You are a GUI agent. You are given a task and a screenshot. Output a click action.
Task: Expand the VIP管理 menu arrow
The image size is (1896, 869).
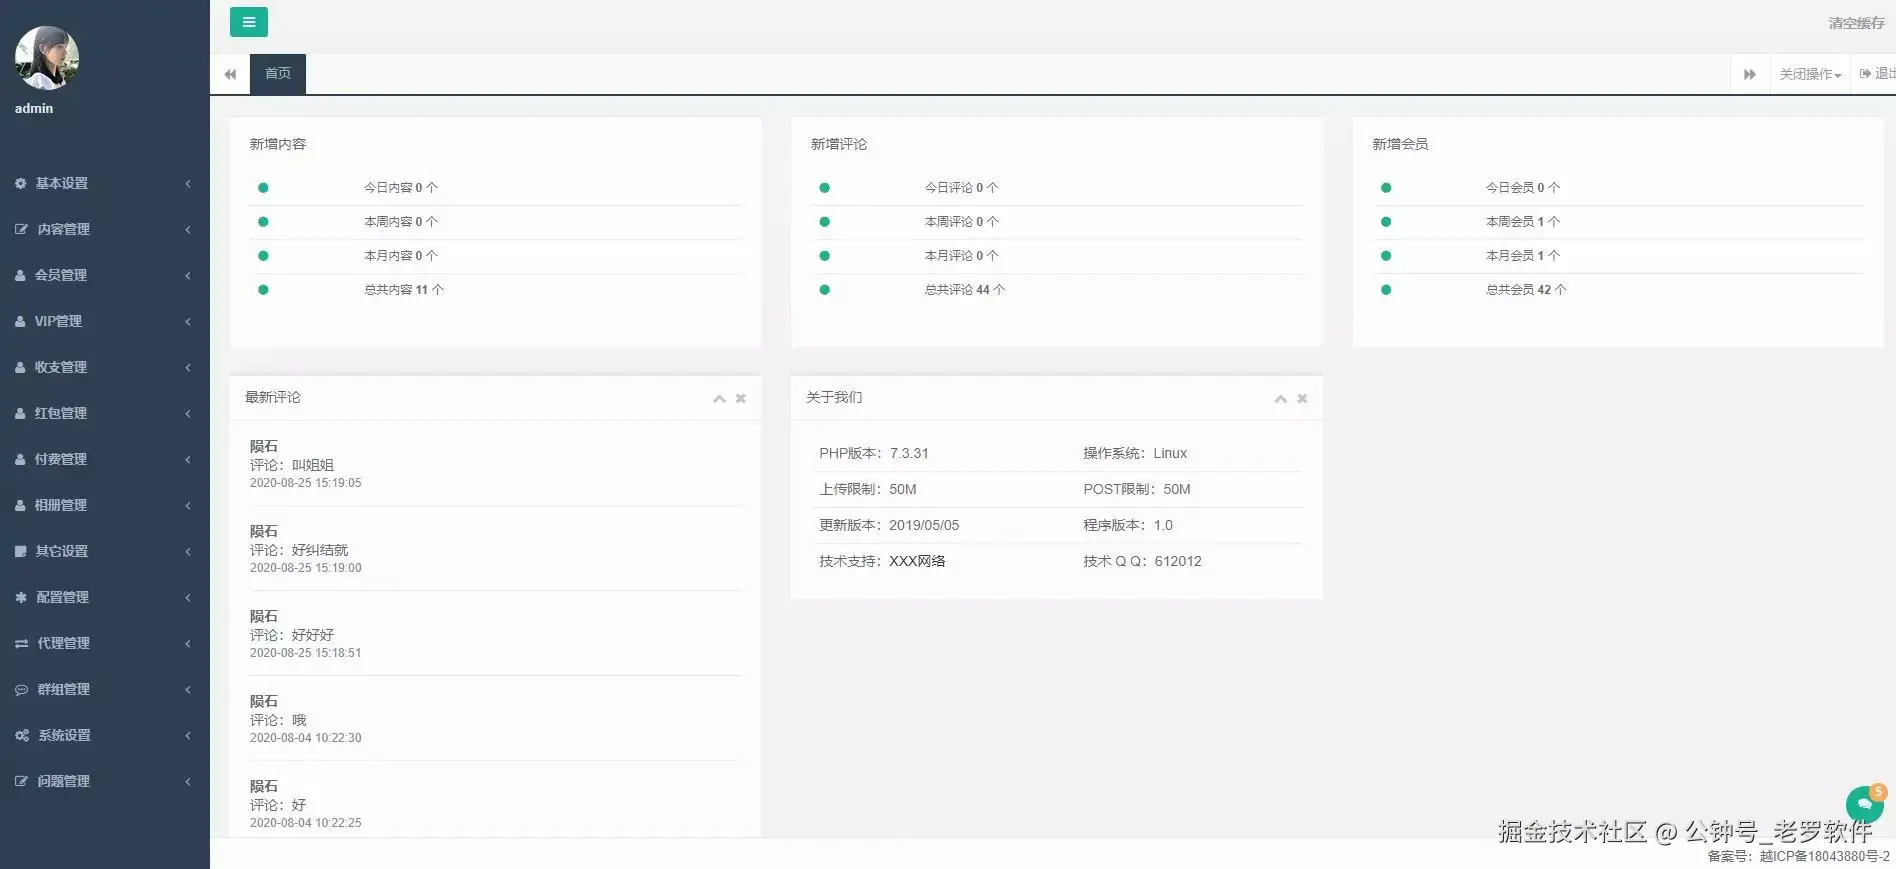coord(187,322)
